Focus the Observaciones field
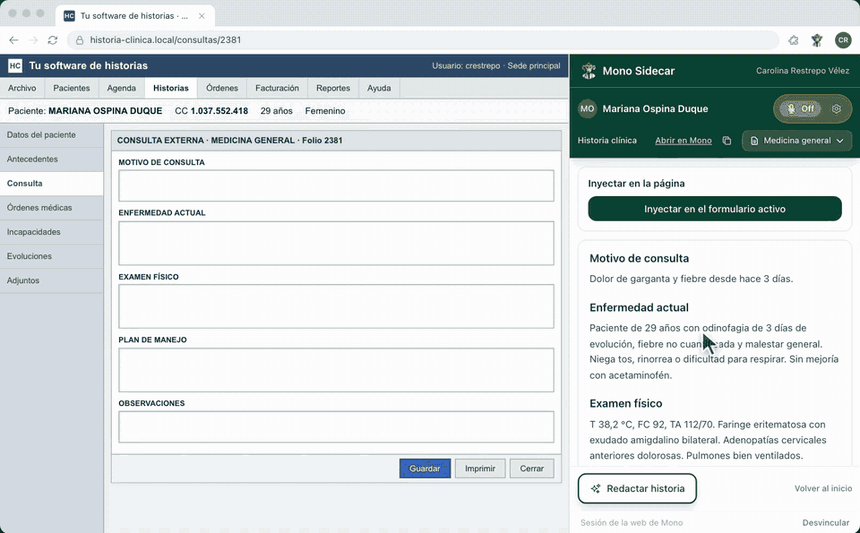The height and width of the screenshot is (533, 860). pyautogui.click(x=336, y=427)
